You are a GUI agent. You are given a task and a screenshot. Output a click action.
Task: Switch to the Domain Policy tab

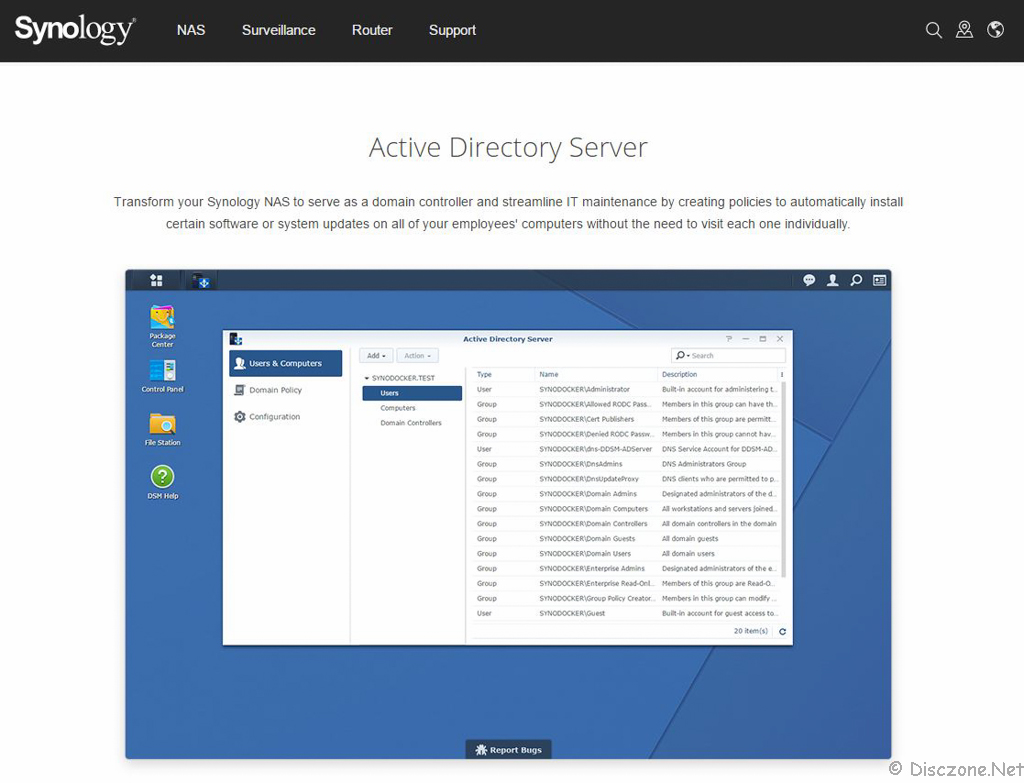click(285, 390)
